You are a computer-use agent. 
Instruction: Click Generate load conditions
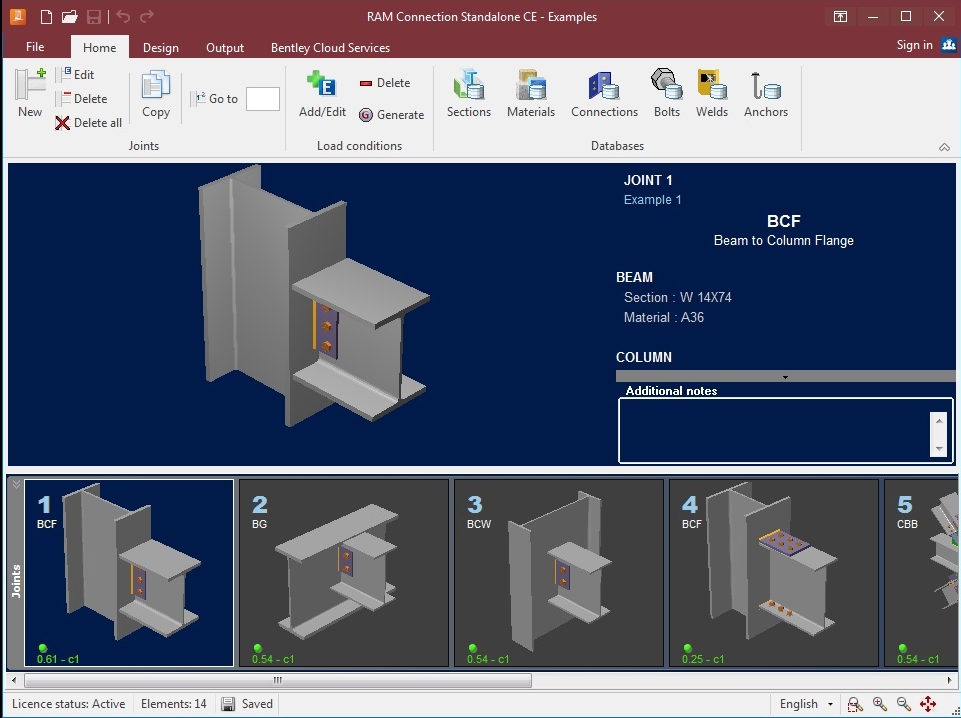pos(391,115)
